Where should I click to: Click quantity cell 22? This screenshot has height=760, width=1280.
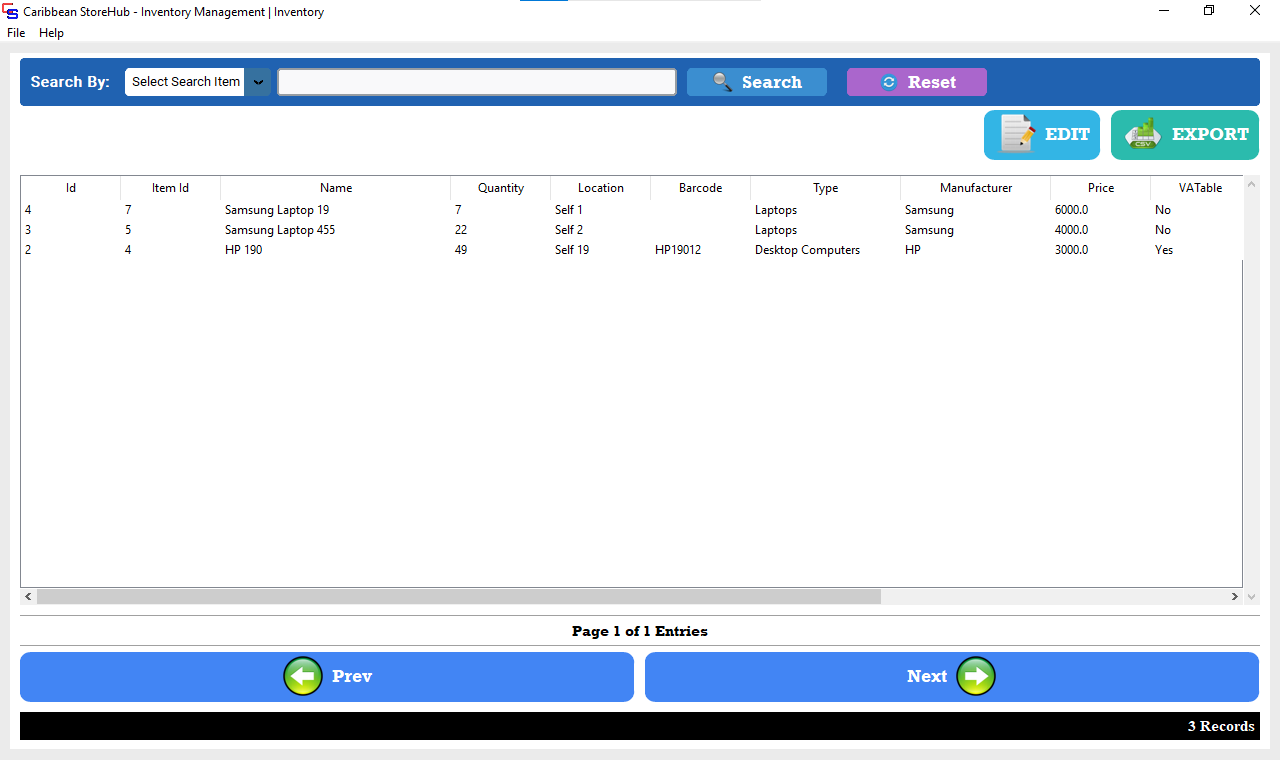(x=461, y=230)
